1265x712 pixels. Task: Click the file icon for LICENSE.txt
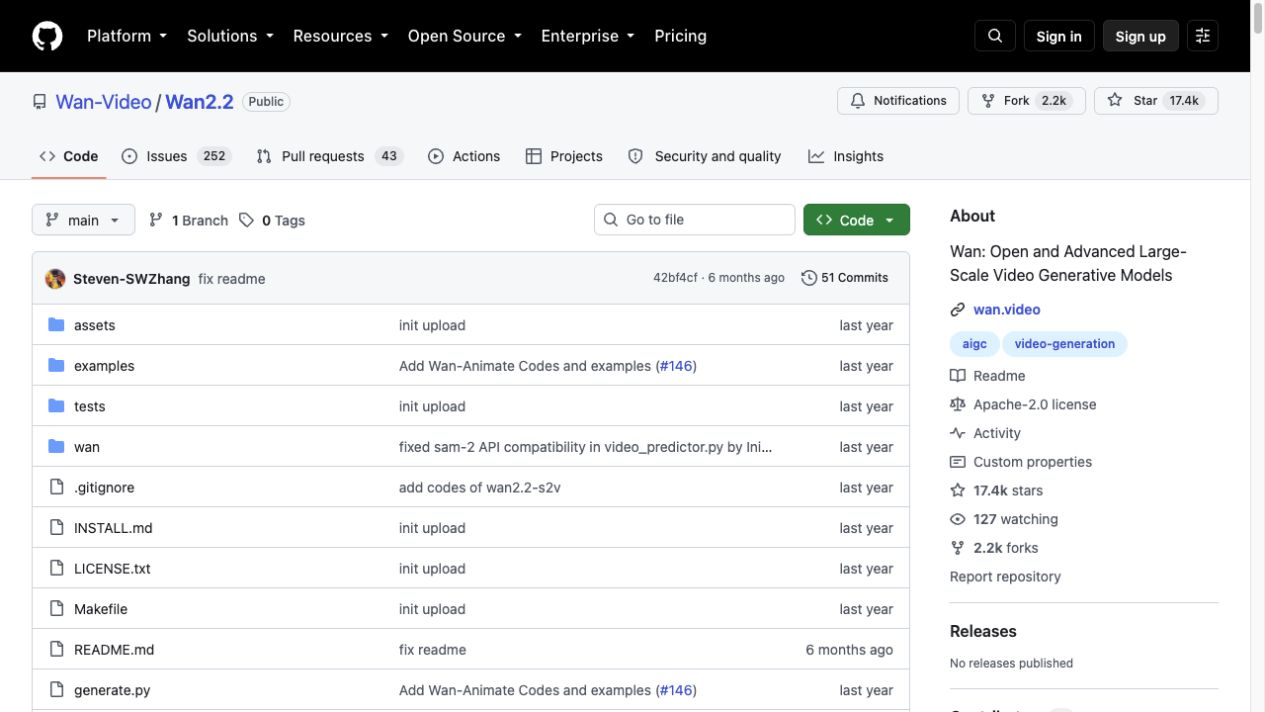(56, 569)
